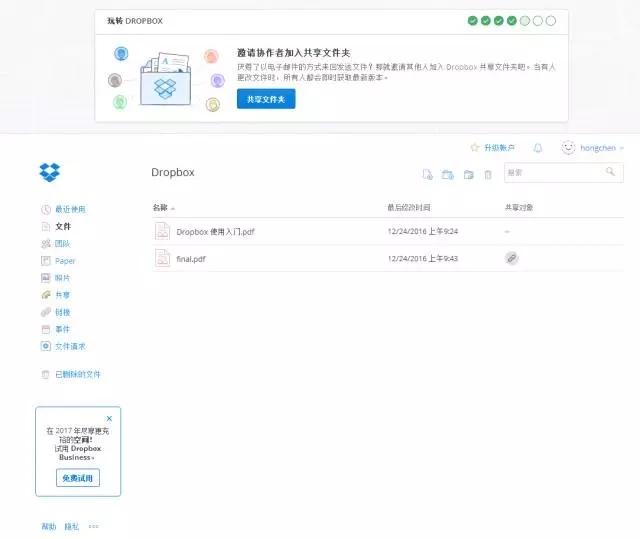Click the Dropbox page title
The image size is (640, 539).
[173, 173]
